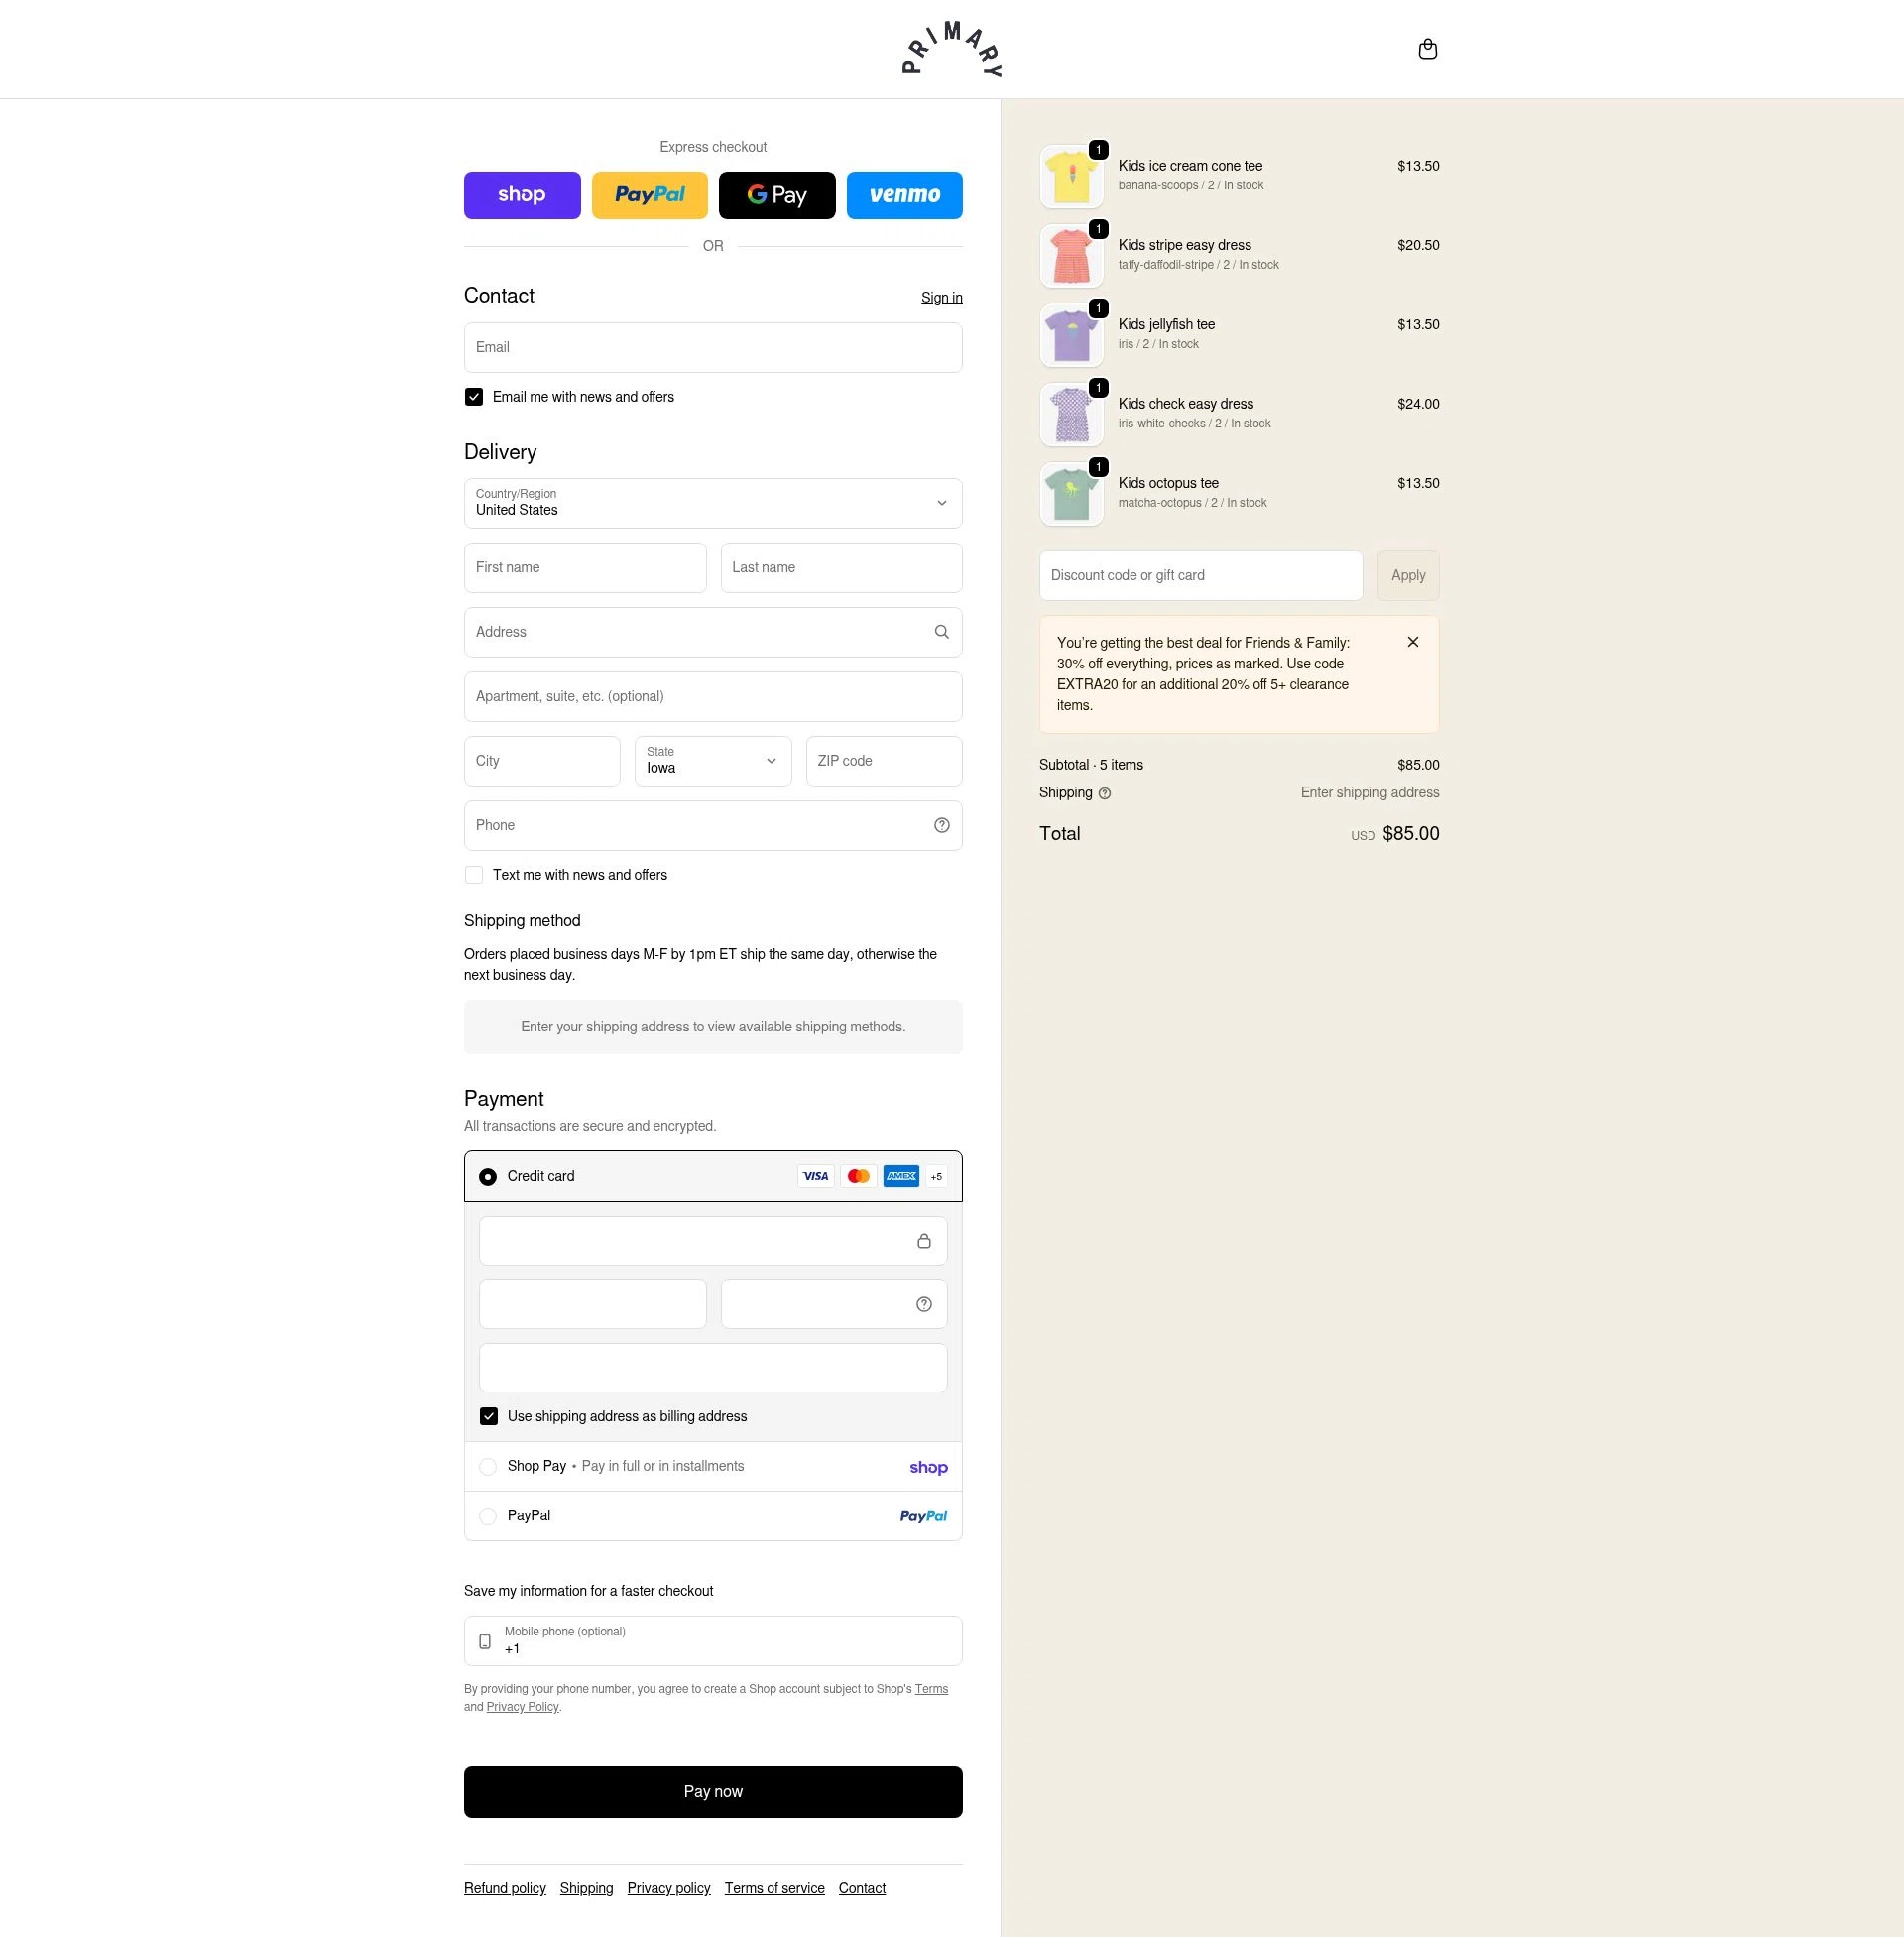The image size is (1904, 1937).
Task: Uncheck Email me with news and offers
Action: pos(474,397)
